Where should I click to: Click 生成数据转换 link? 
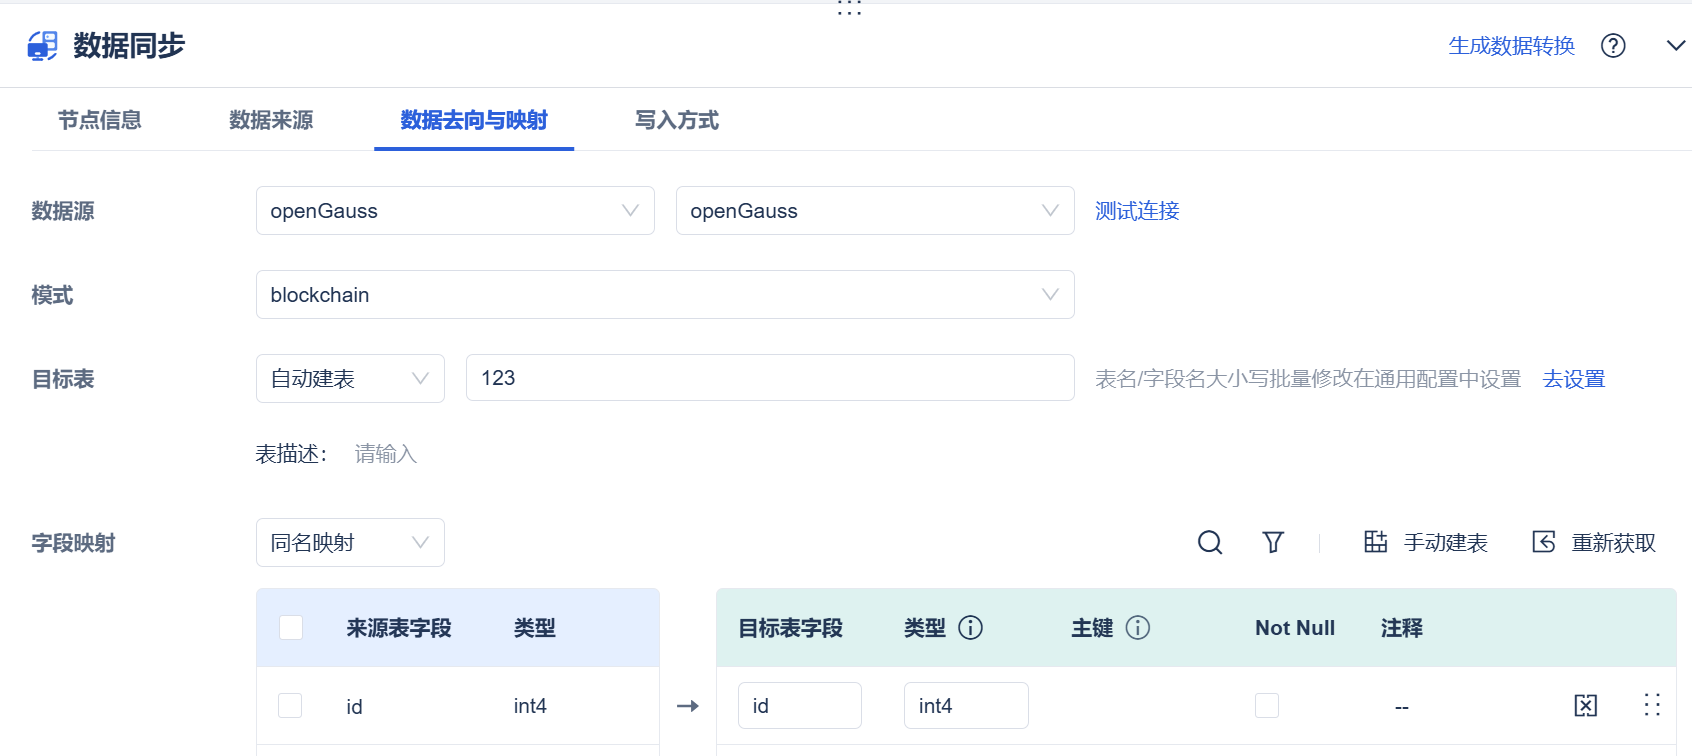(x=1512, y=46)
